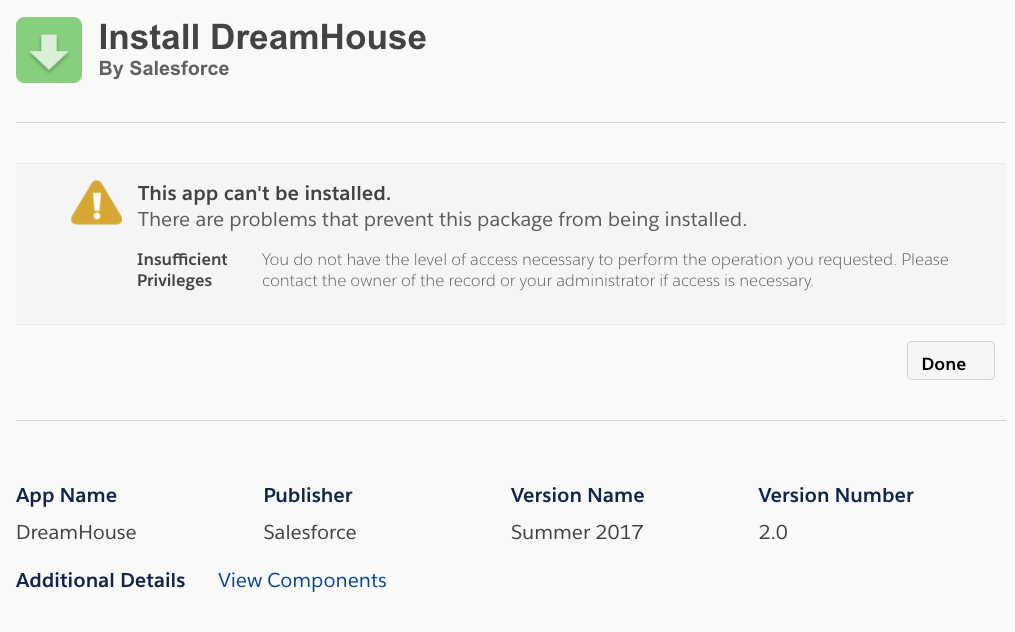Viewport: 1015px width, 632px height.
Task: Click the Additional Details label
Action: (x=101, y=580)
